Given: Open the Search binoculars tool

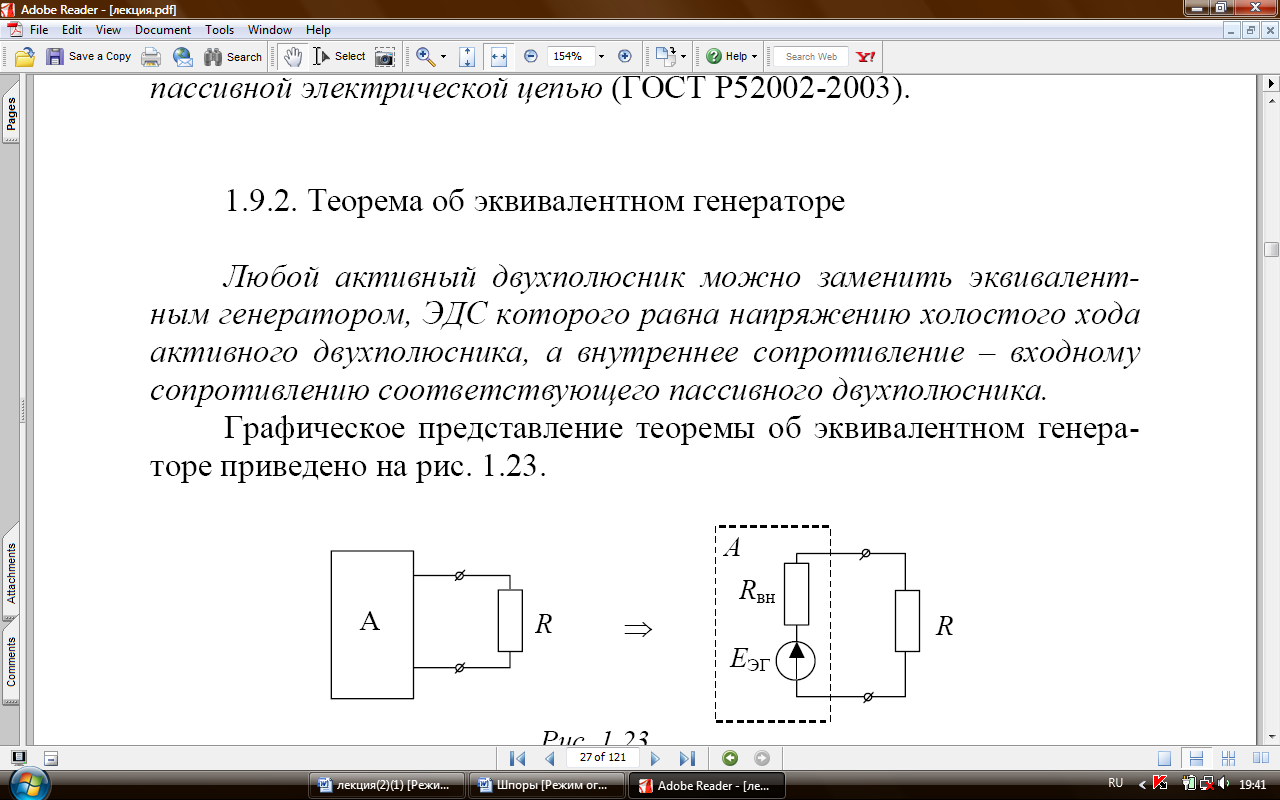Looking at the screenshot, I should click(x=233, y=56).
